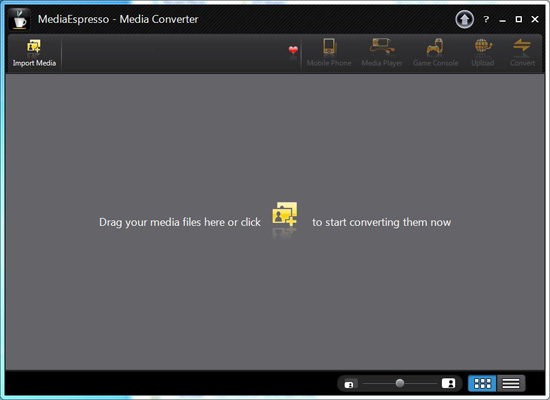Click the yellow import icon in the drop area
This screenshot has width=550, height=400.
[285, 214]
